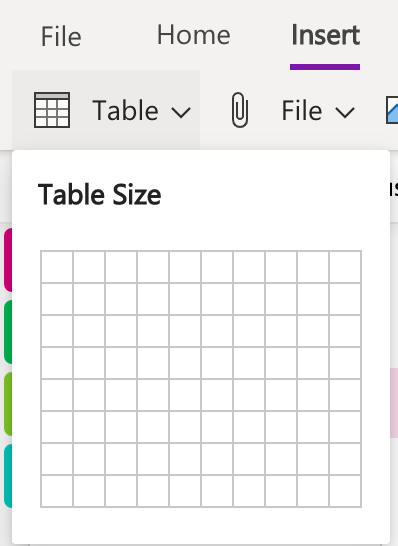Open the File menu tab
This screenshot has height=546, width=398.
(61, 36)
